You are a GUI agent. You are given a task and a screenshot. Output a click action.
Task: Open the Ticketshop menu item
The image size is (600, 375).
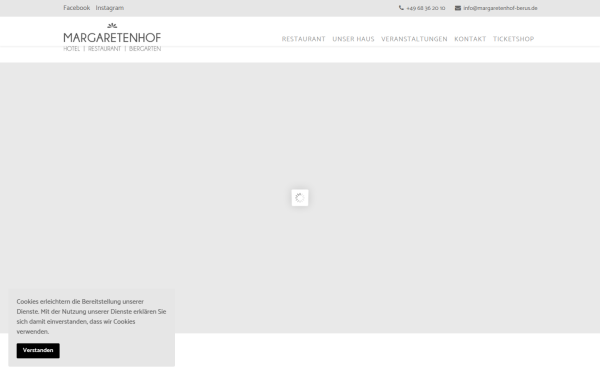point(513,39)
